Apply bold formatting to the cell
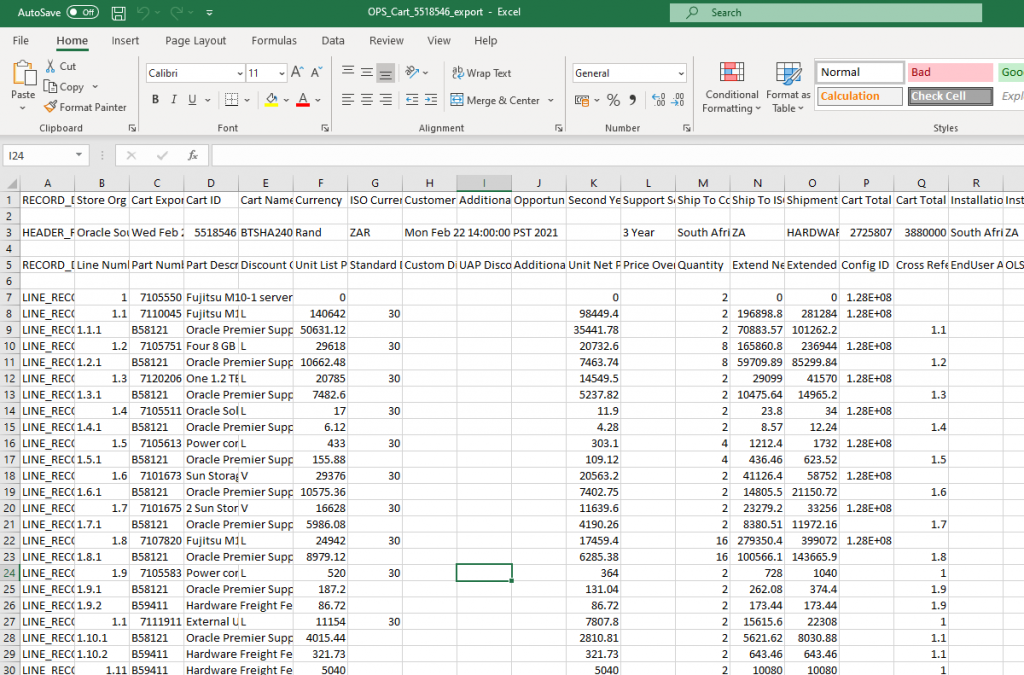 point(155,100)
